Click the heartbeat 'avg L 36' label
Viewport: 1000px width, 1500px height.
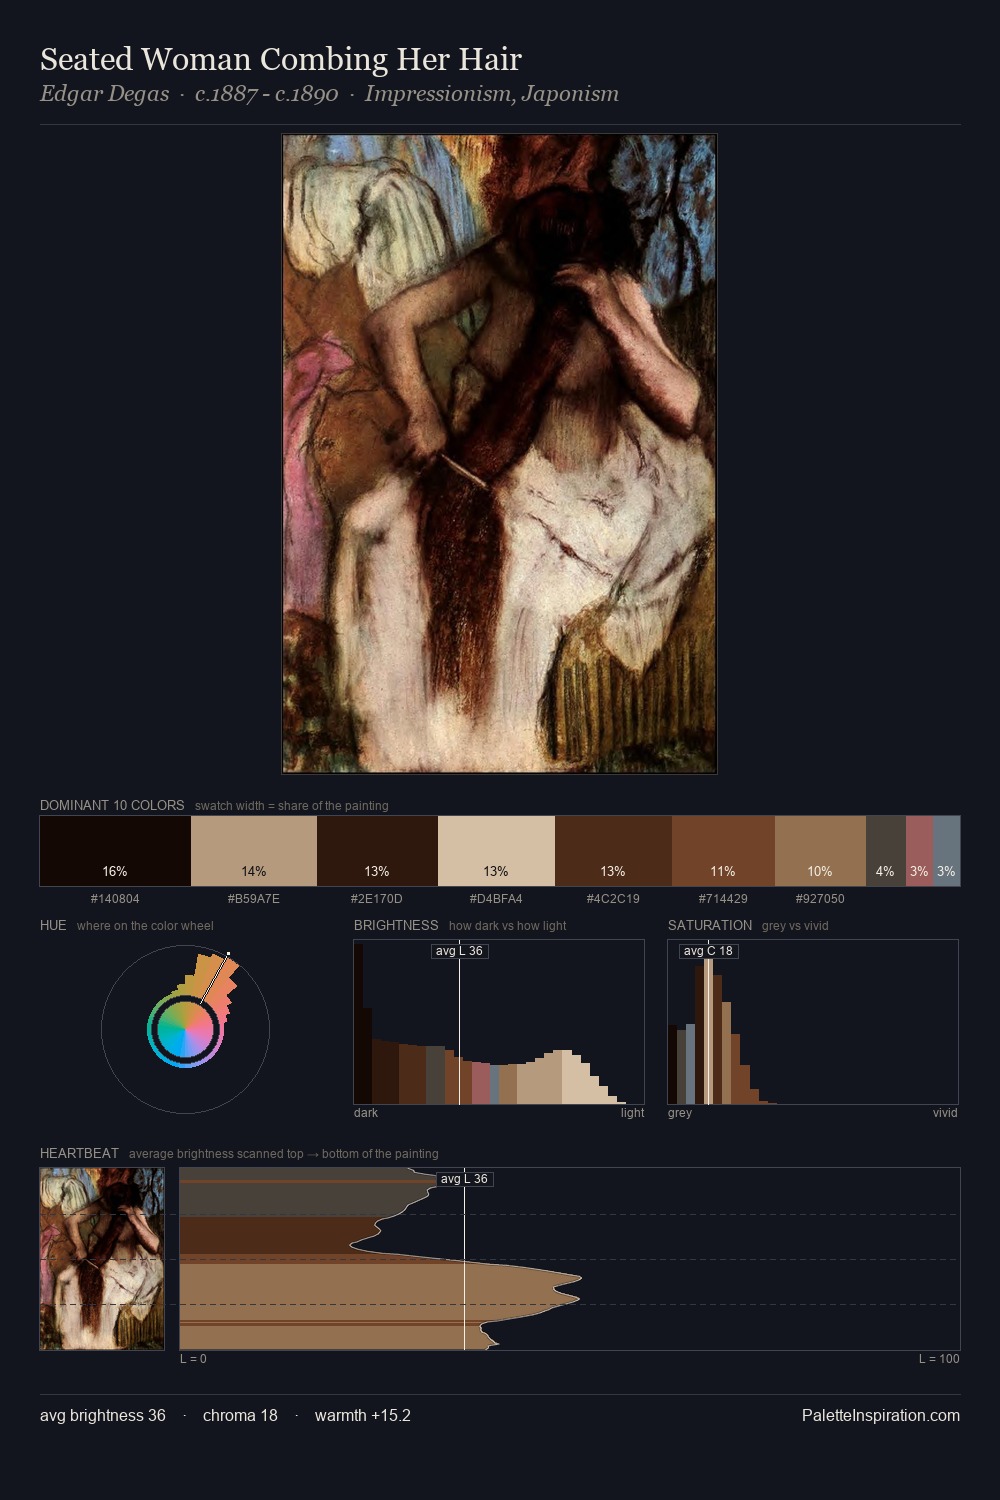[464, 1179]
